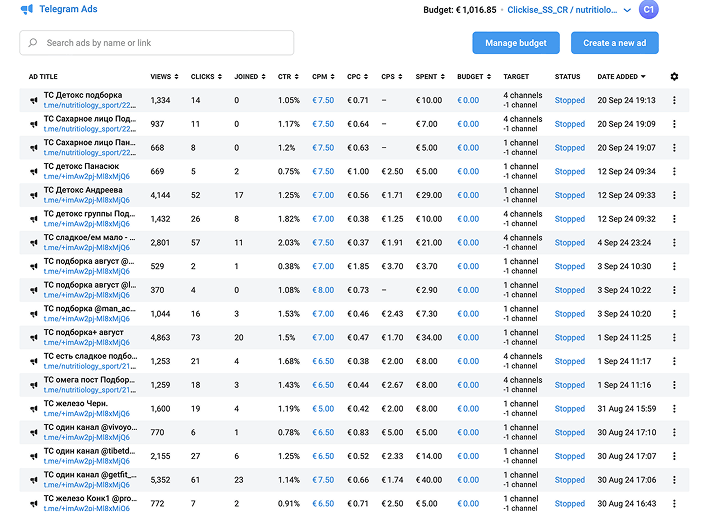
Task: Open three-dot menu for 1 Sep 24 11:16 row
Action: pyautogui.click(x=674, y=385)
